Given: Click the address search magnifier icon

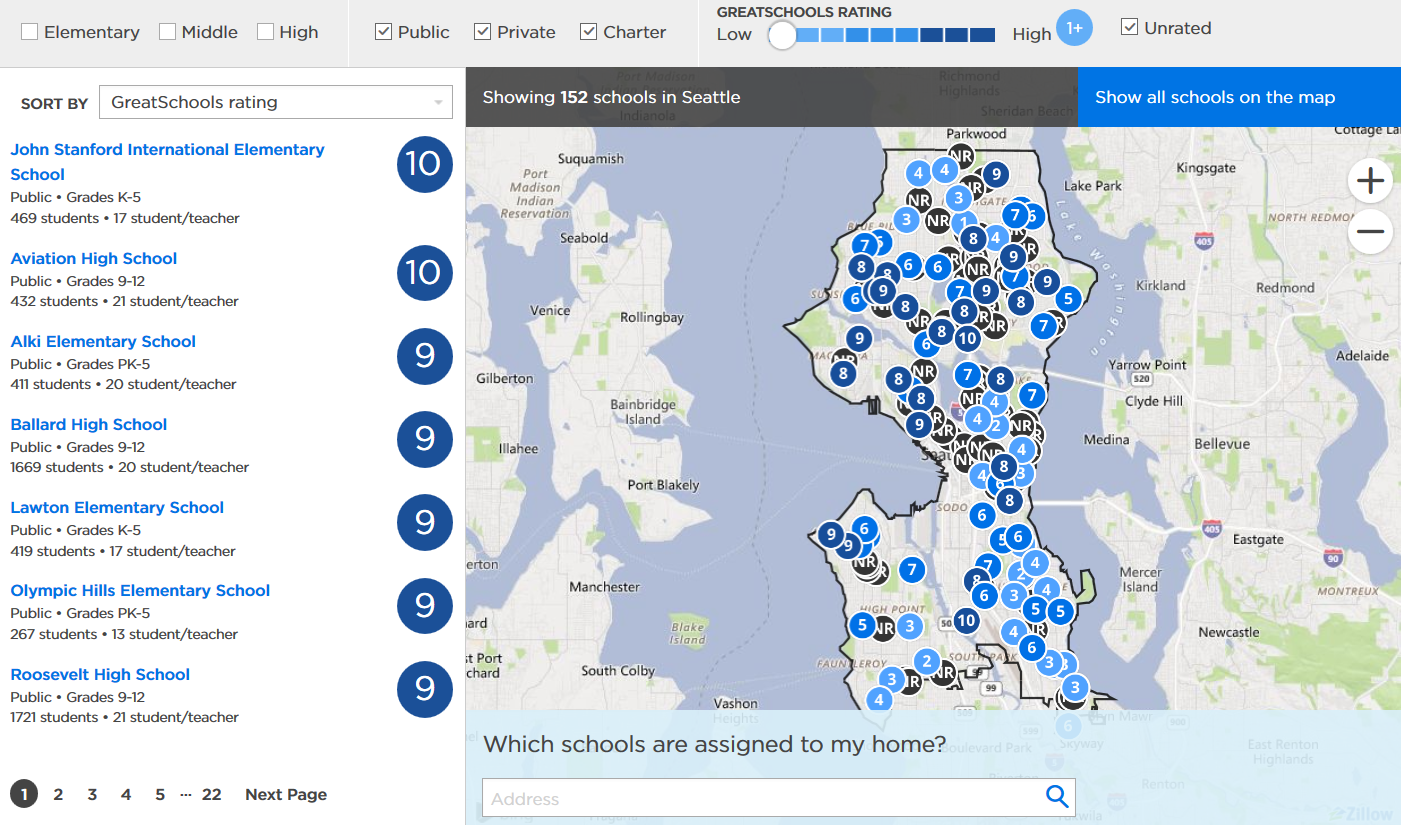Looking at the screenshot, I should (1056, 796).
